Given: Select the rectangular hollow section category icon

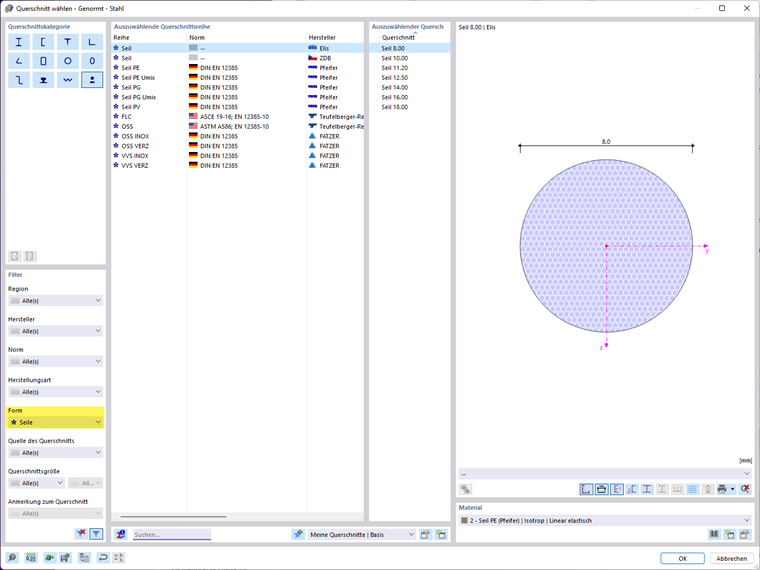Looking at the screenshot, I should [x=43, y=61].
